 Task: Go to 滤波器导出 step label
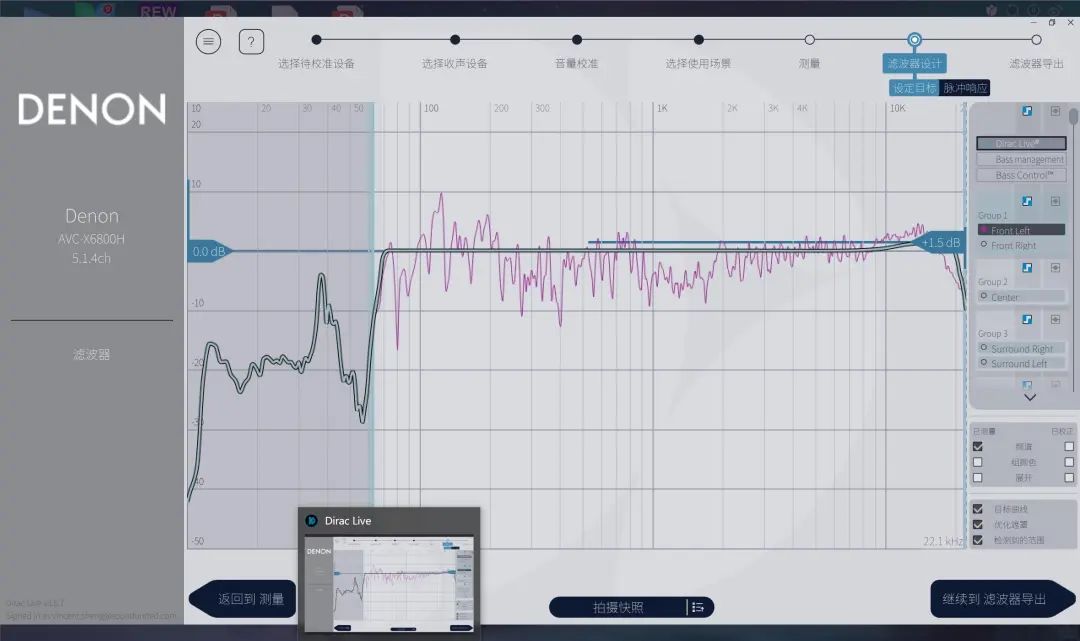point(1036,63)
